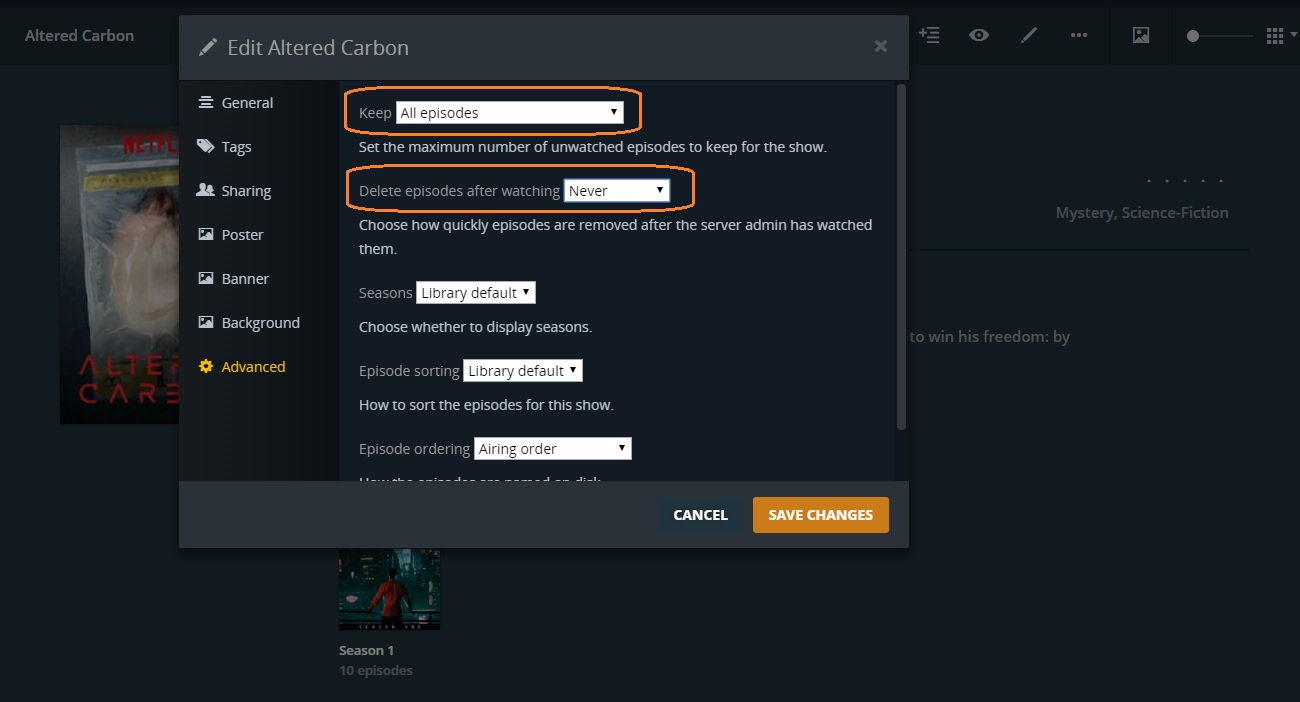The width and height of the screenshot is (1300, 702).
Task: Click the Cancel button
Action: (700, 515)
